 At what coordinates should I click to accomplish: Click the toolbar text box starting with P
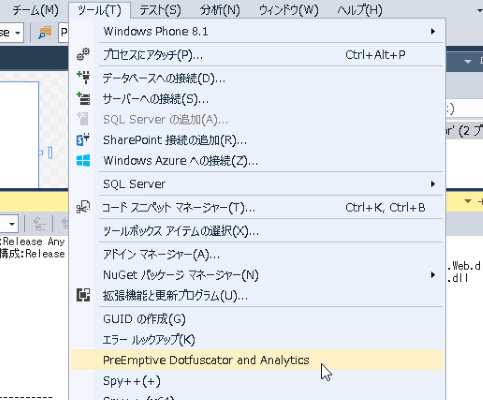coord(64,32)
